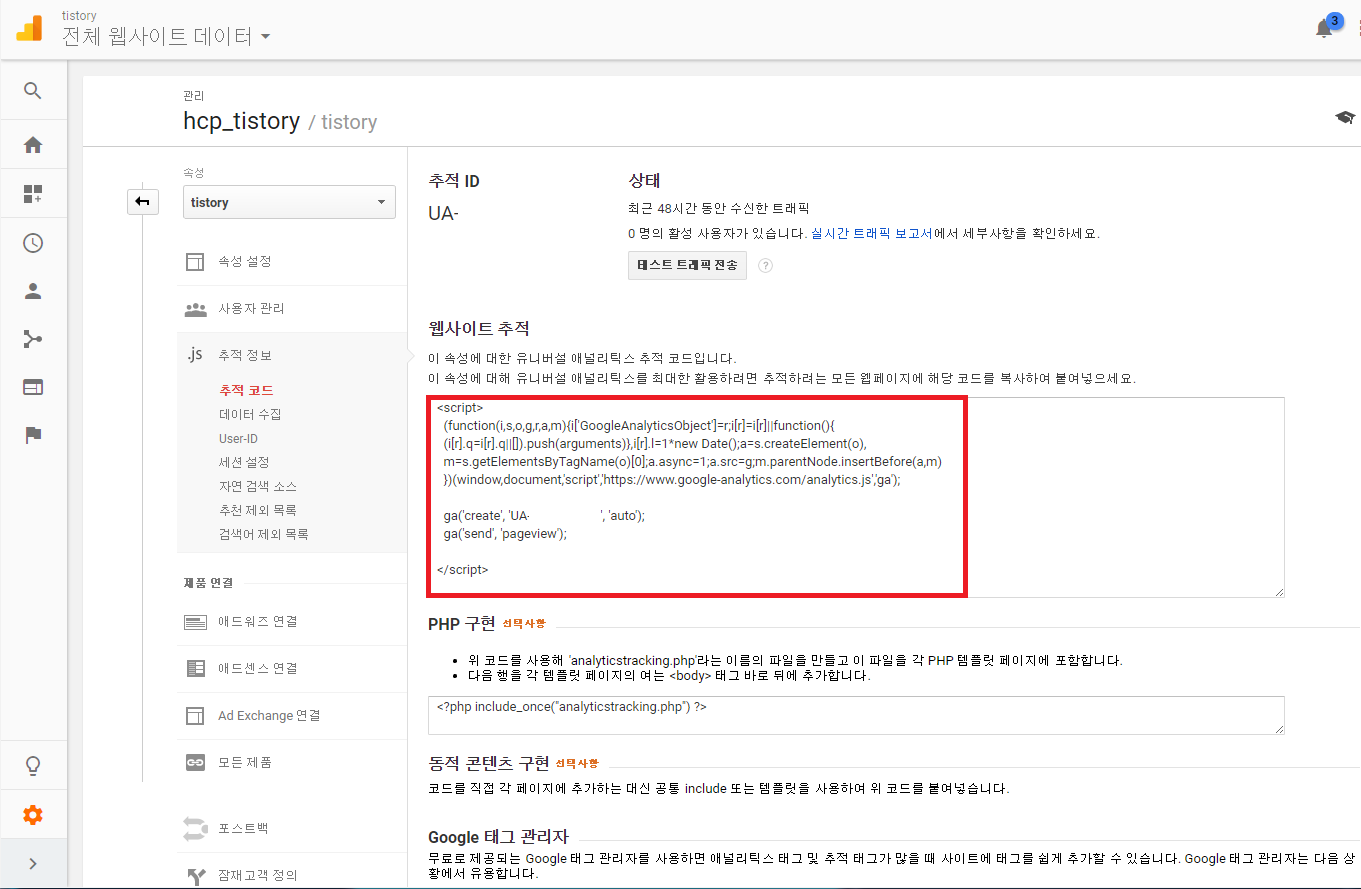Open Acquisition arrows icon in sidebar
The width and height of the screenshot is (1361, 889).
33,339
